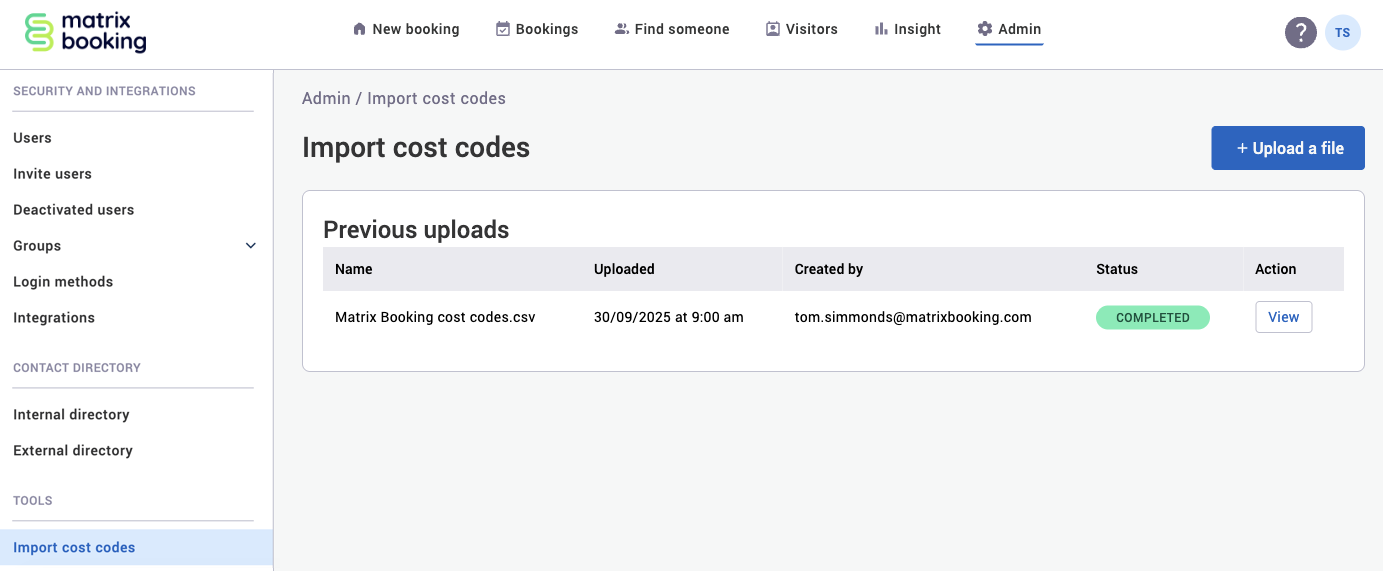The width and height of the screenshot is (1383, 571).
Task: Click the calendar icon beside Bookings
Action: [x=503, y=29]
